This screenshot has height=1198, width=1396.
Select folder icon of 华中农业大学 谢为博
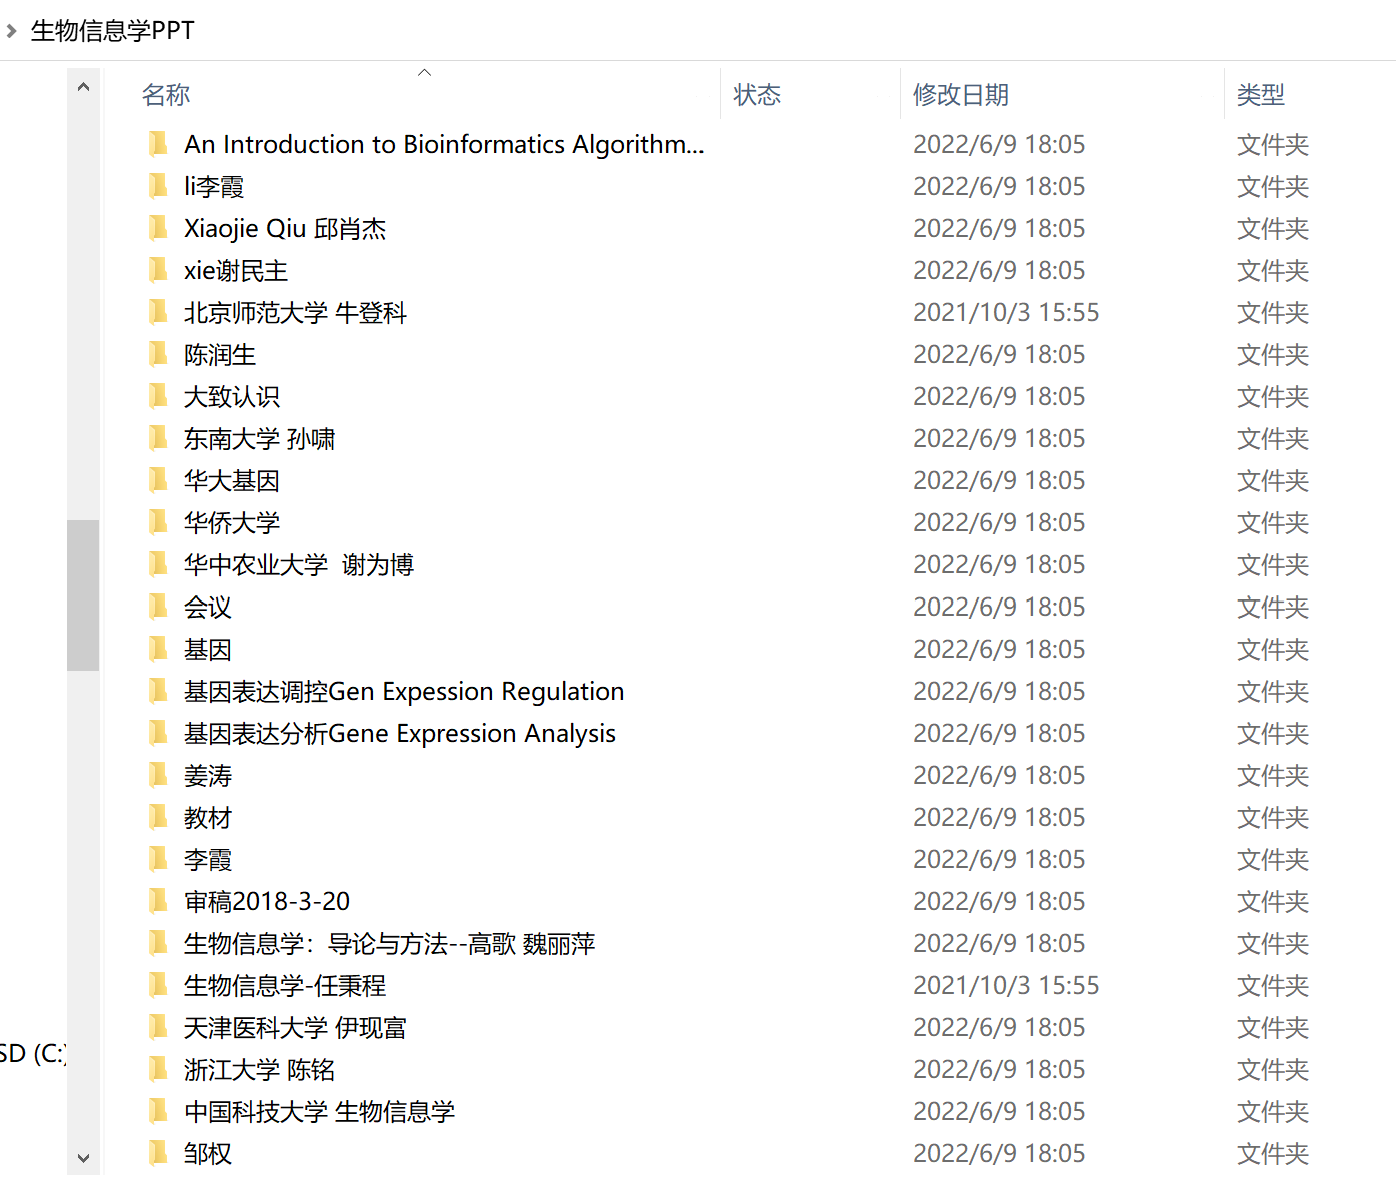158,564
